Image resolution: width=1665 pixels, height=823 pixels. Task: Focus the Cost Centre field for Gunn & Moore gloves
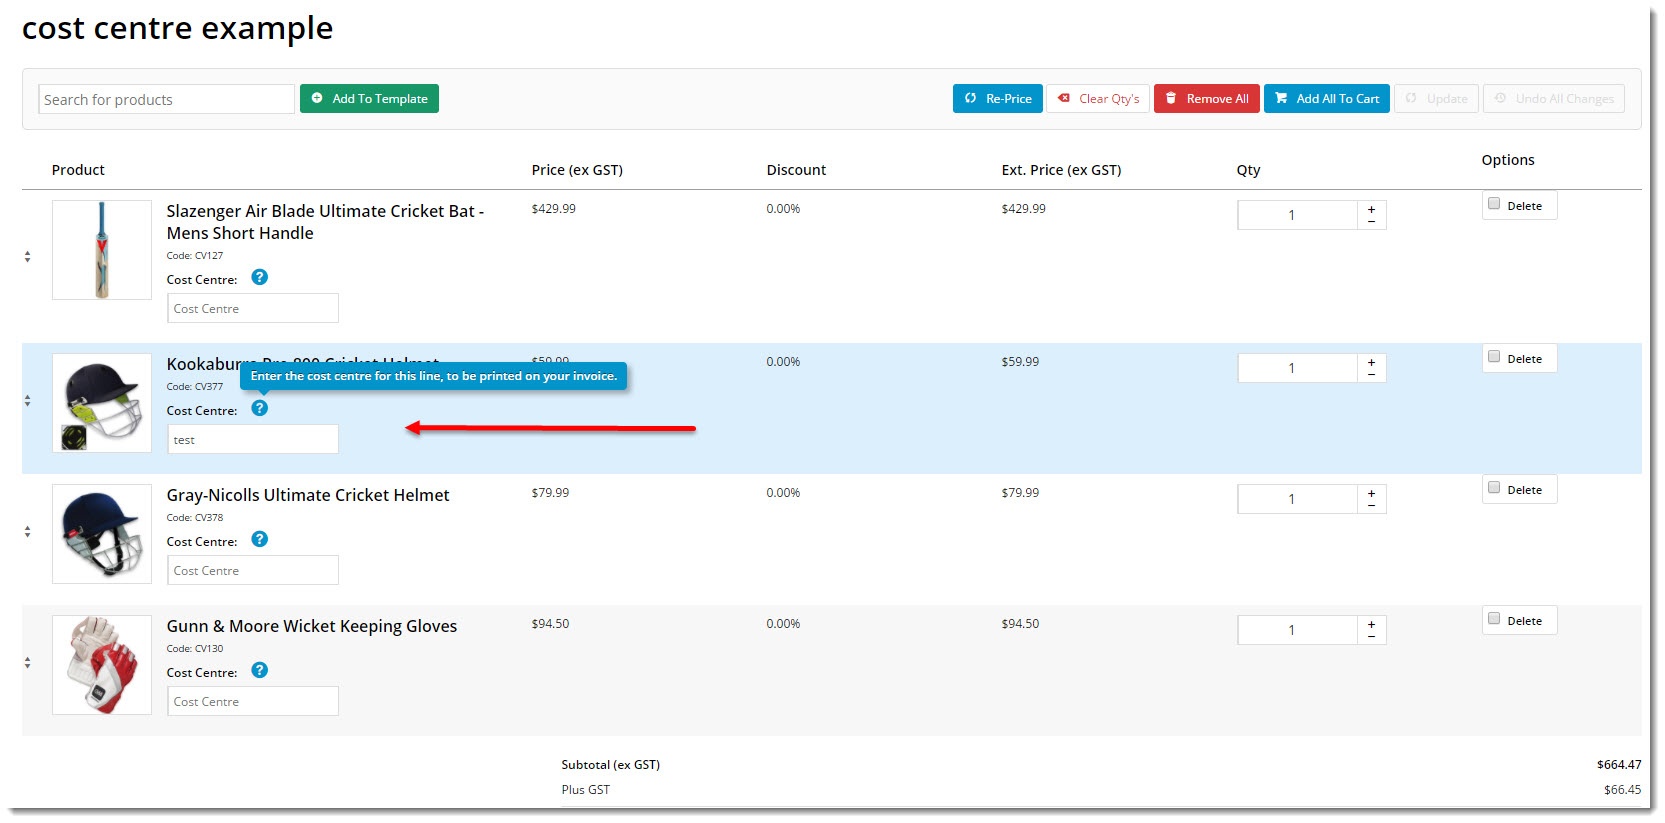point(253,701)
